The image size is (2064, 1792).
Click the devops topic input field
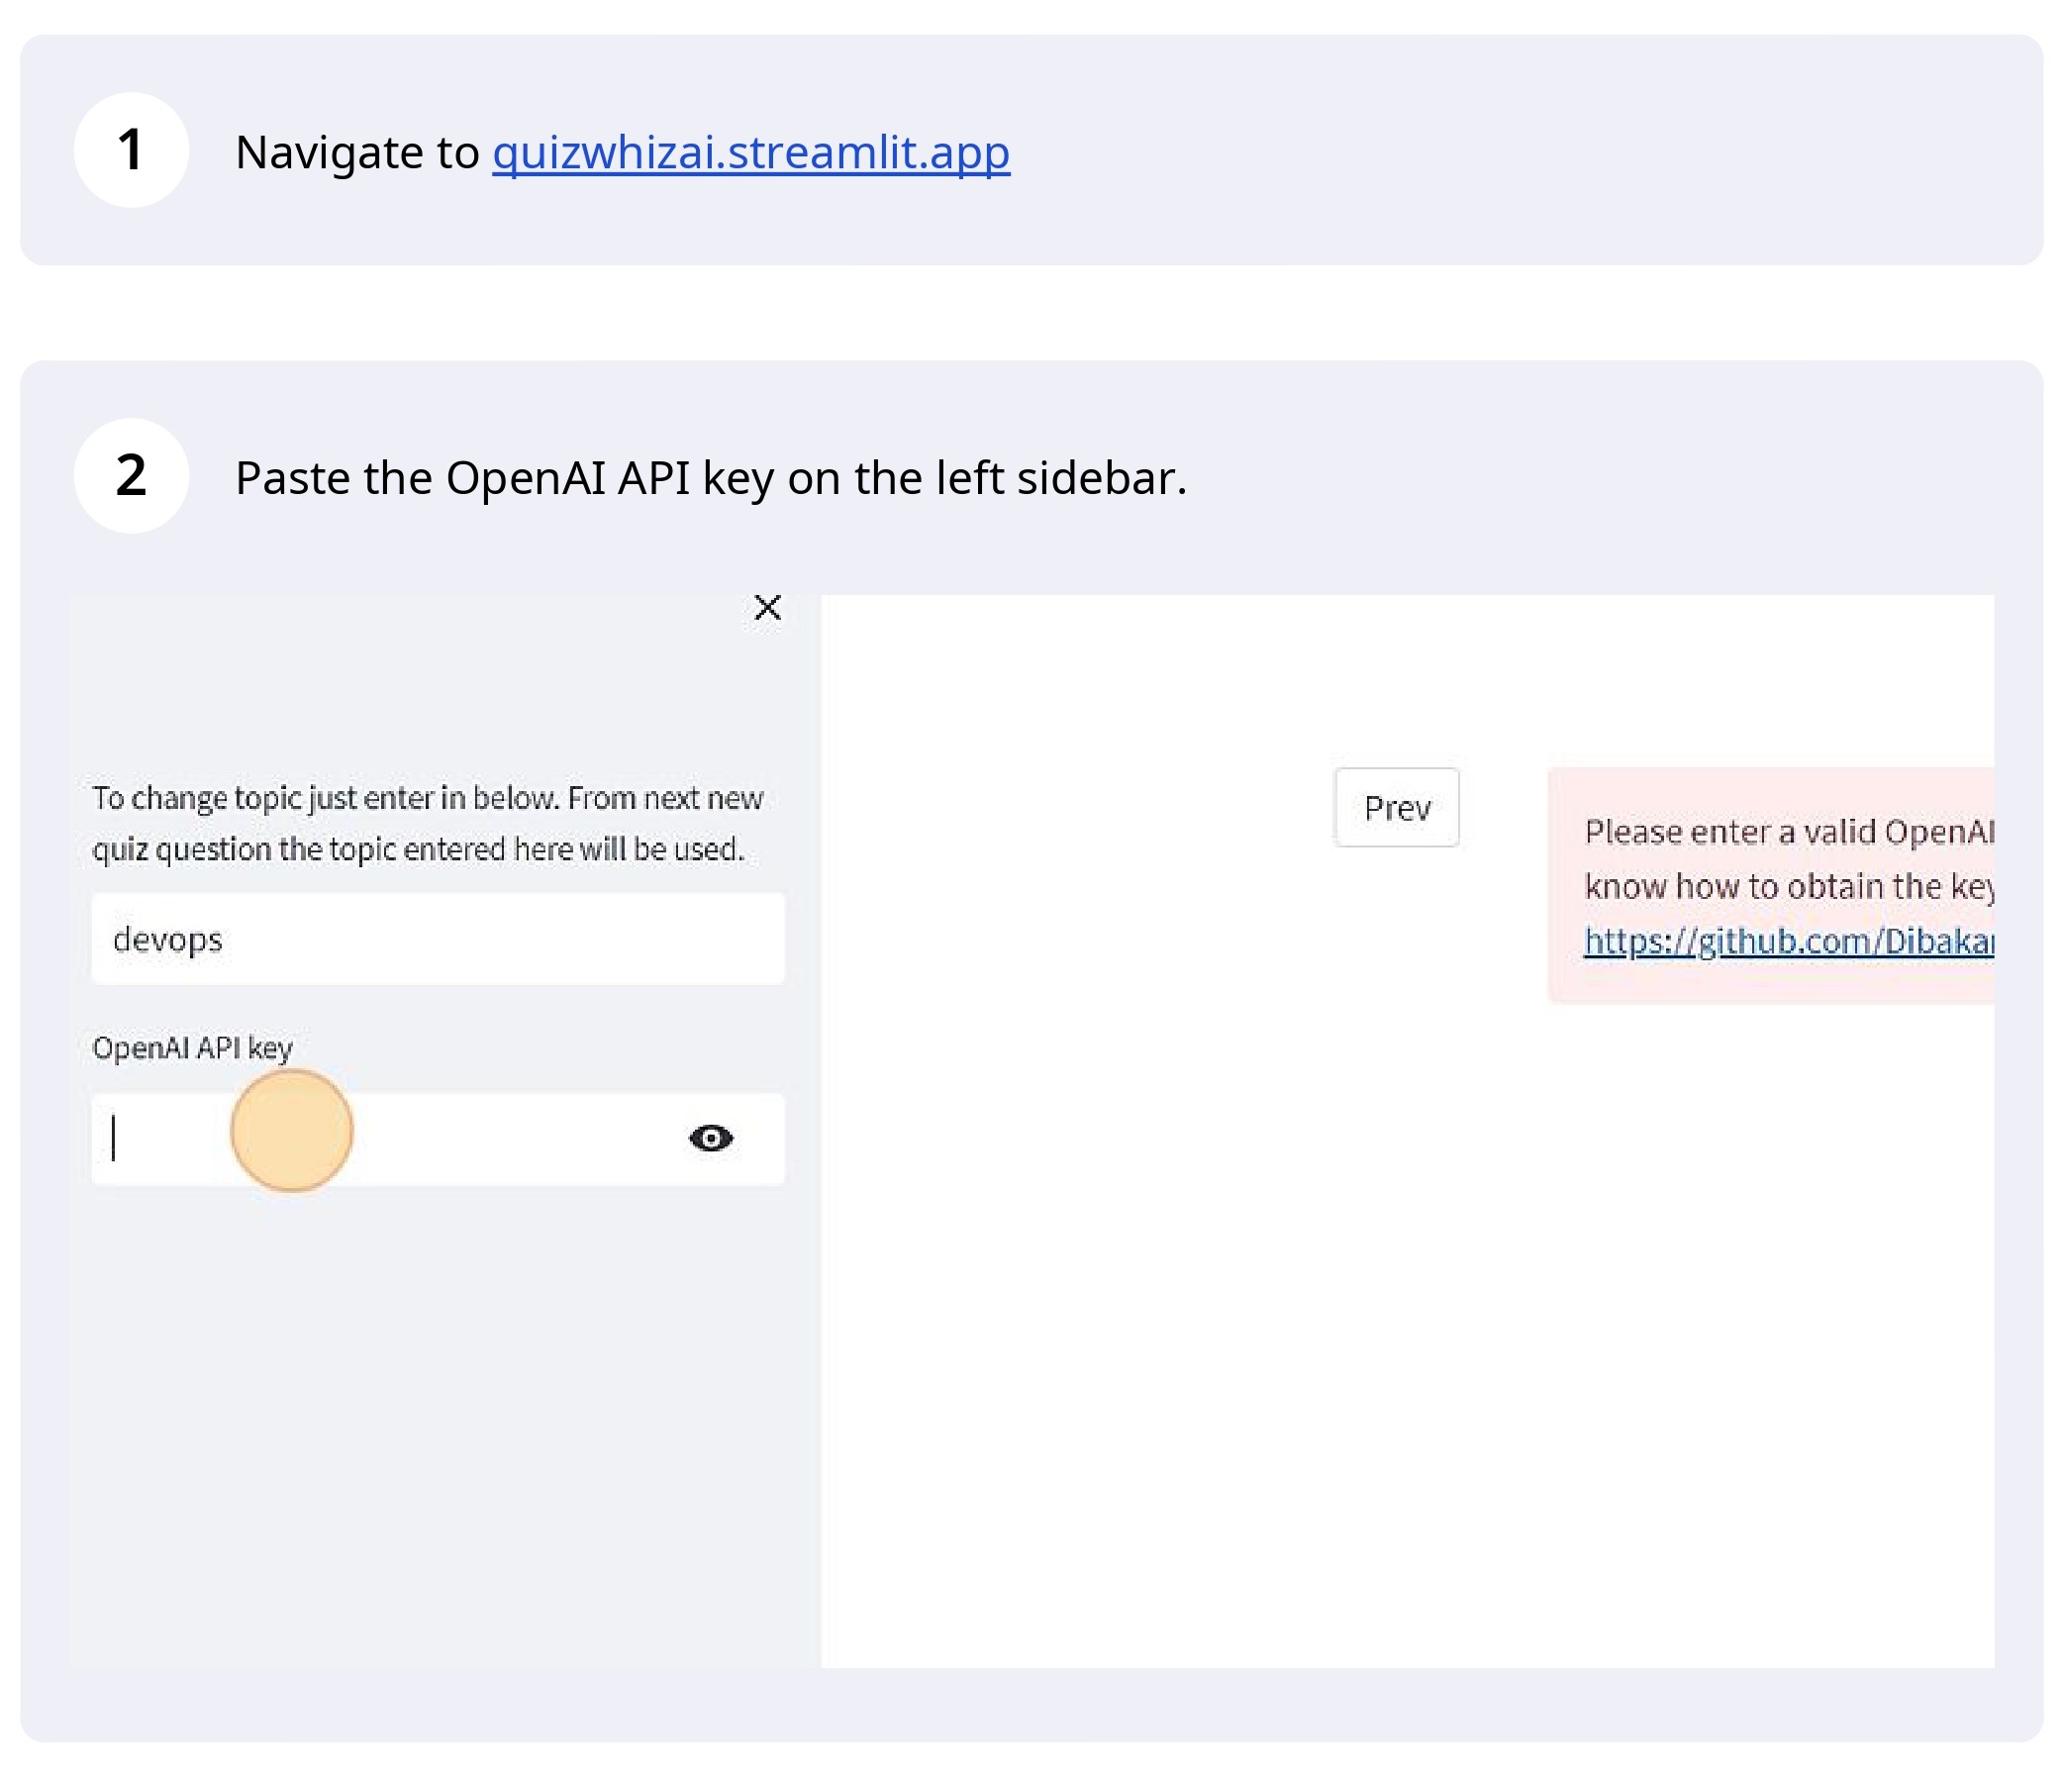(x=438, y=939)
